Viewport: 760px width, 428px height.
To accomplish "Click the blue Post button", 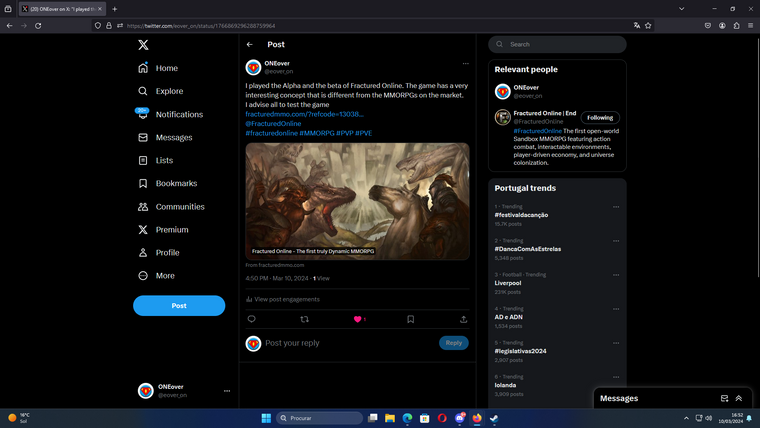I will (x=179, y=306).
